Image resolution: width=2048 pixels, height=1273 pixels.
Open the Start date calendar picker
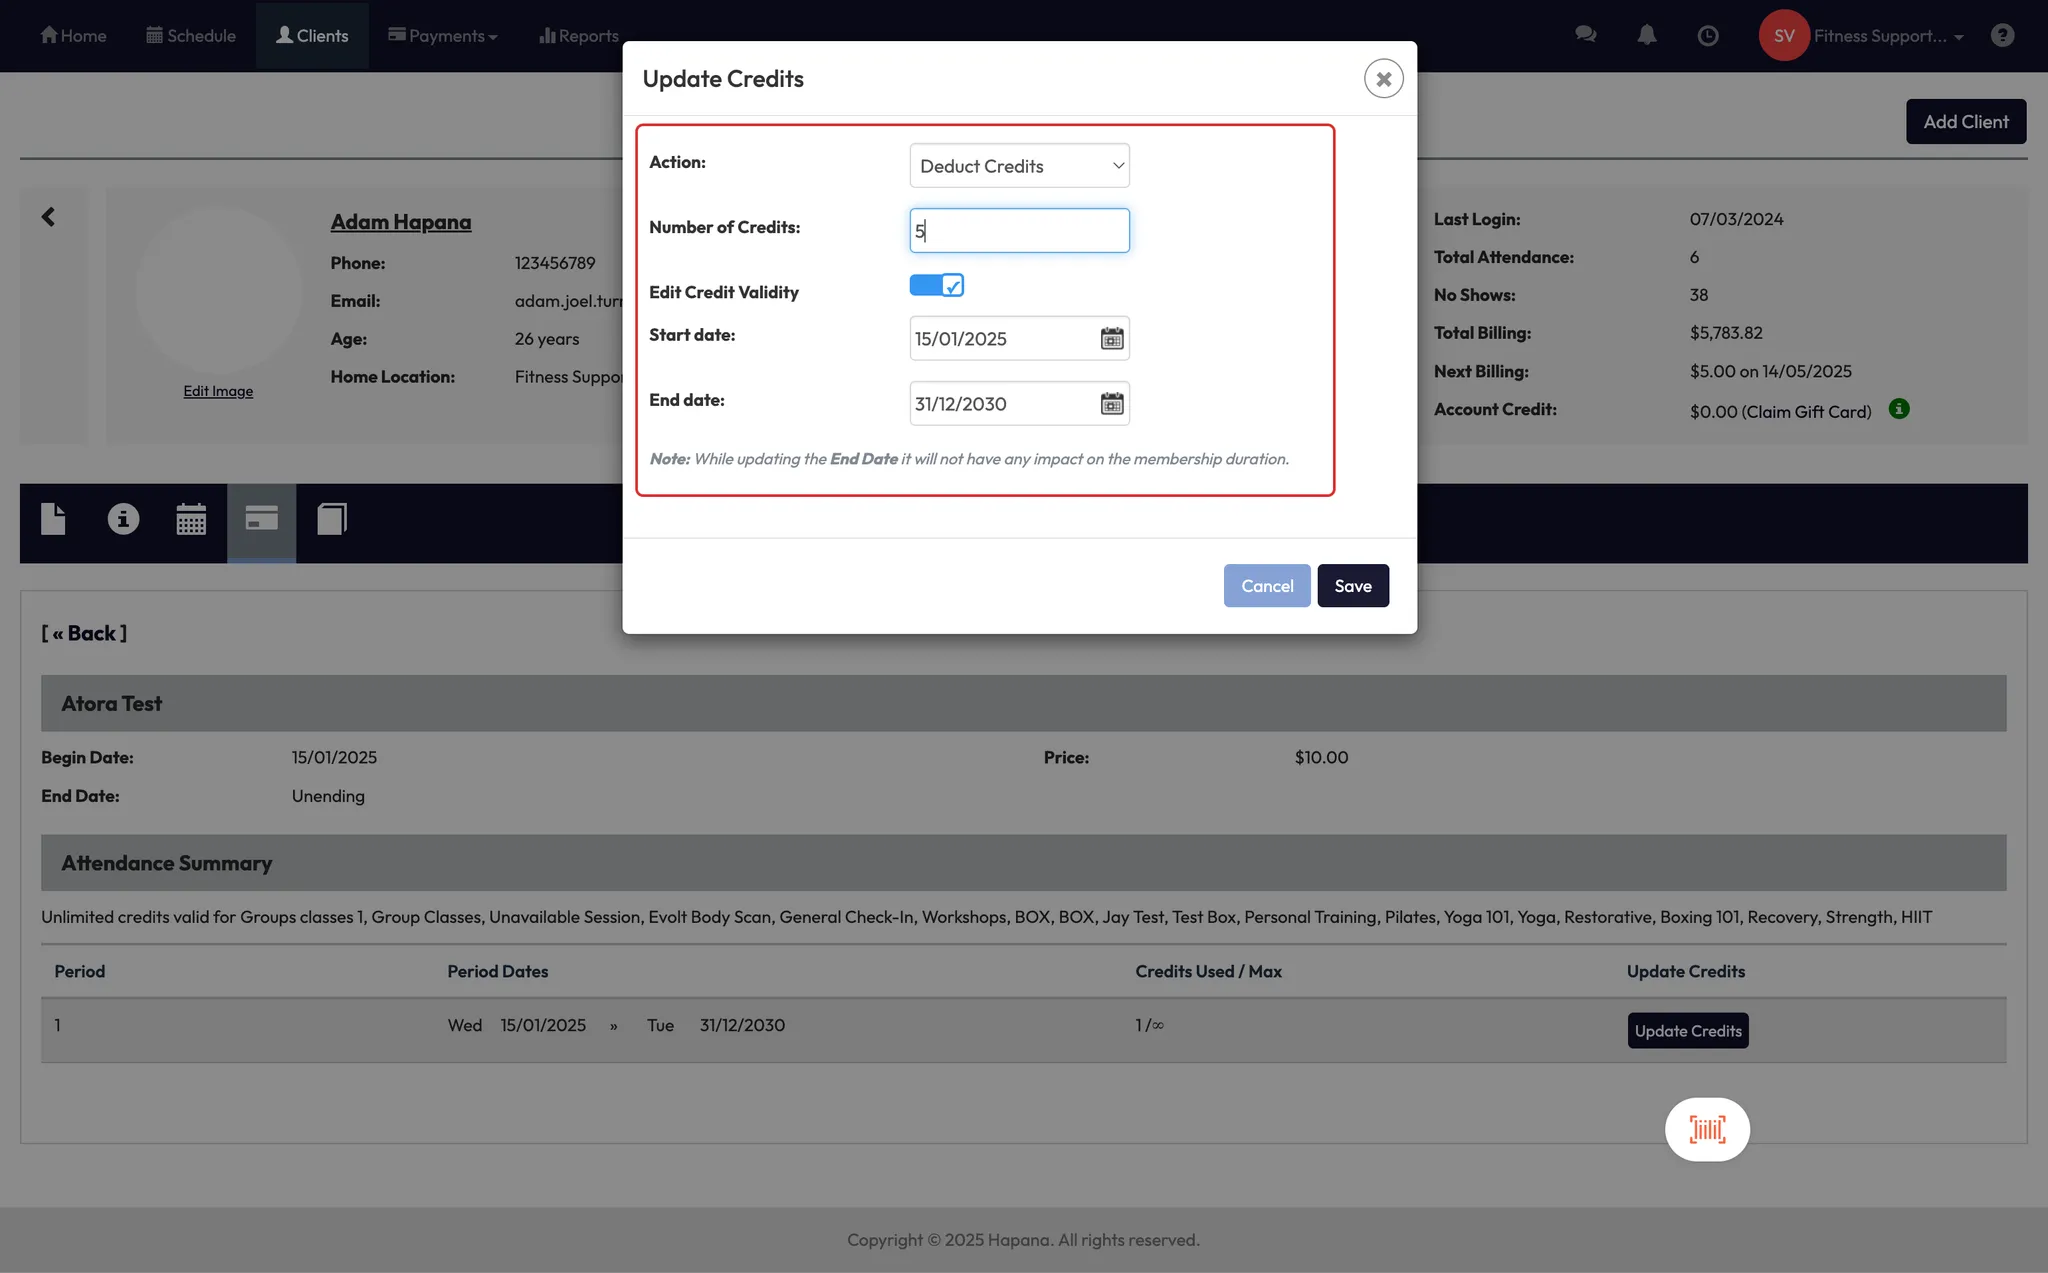(x=1112, y=339)
